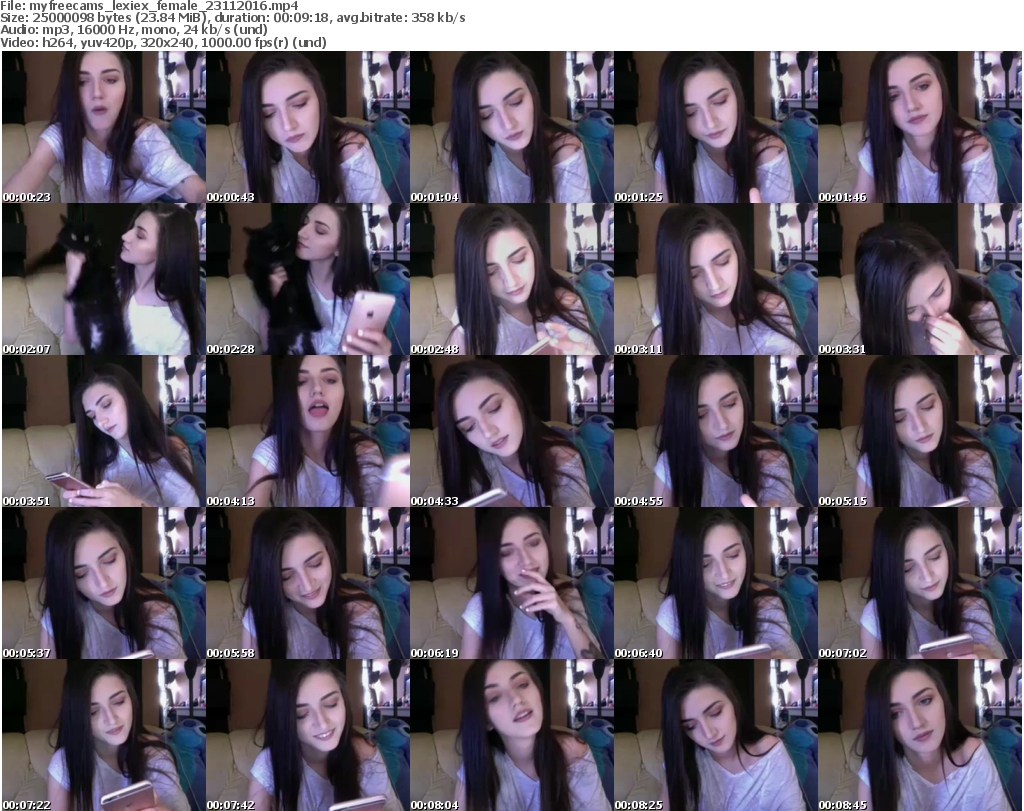Viewport: 1024px width, 811px height.
Task: Click the 'File:' header line with the .mp4 filename
Action: [150, 6]
